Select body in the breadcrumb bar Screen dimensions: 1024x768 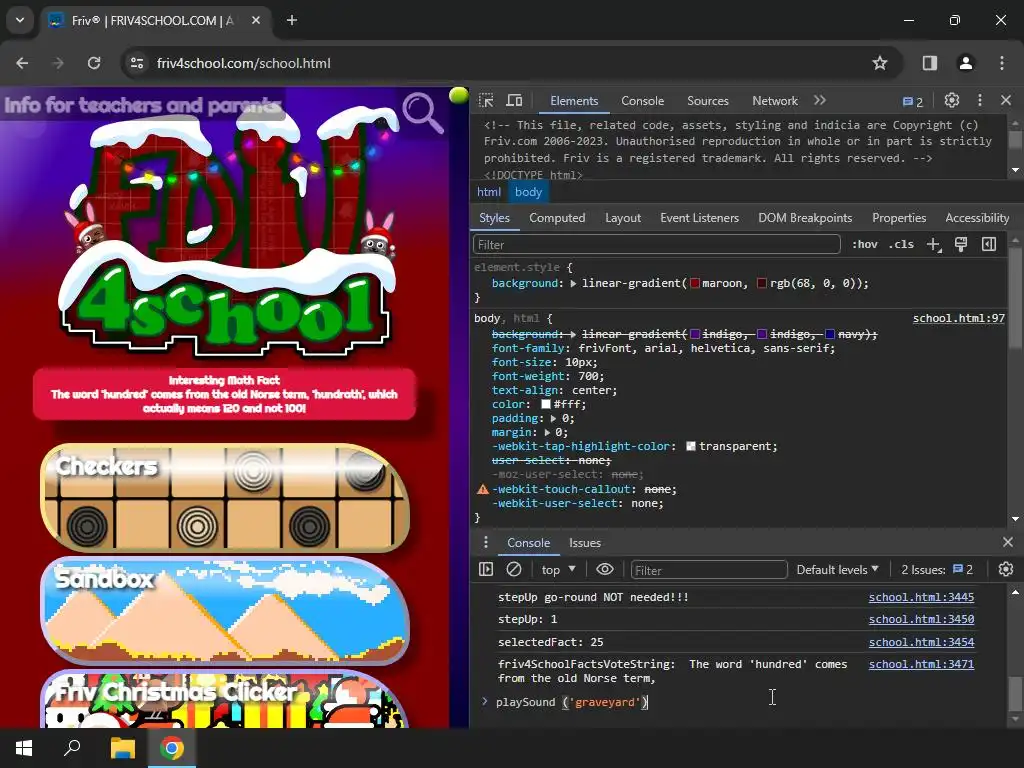point(528,192)
